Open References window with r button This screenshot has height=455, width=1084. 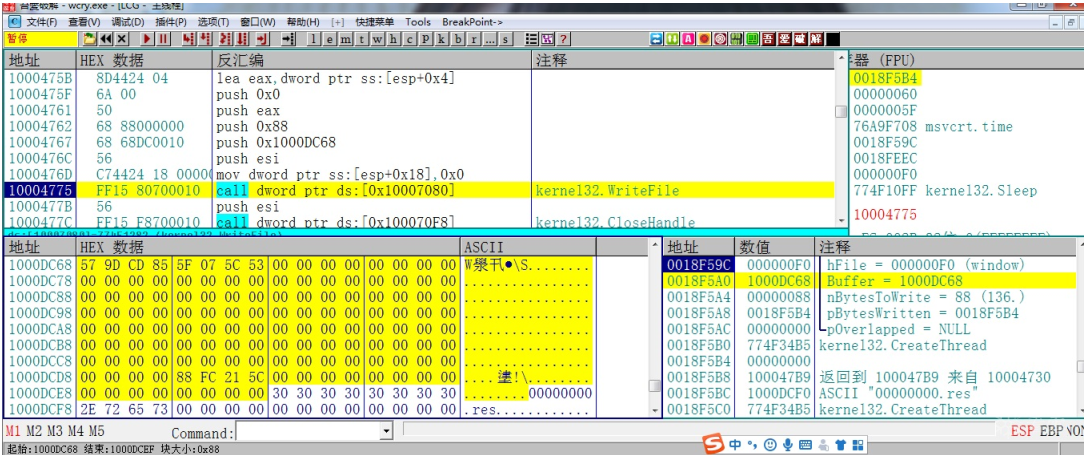(474, 39)
